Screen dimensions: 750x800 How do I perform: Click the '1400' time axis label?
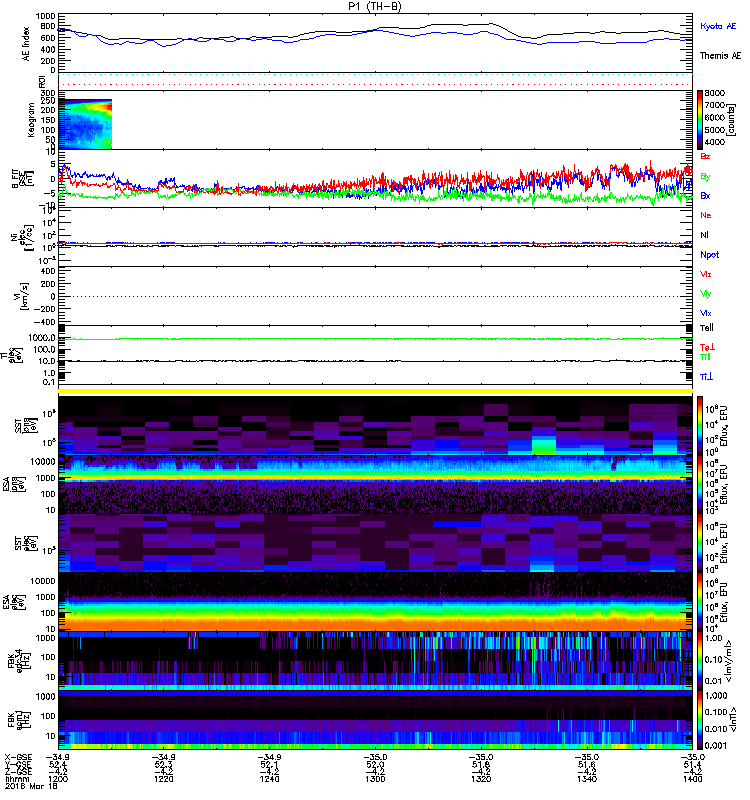[692, 779]
